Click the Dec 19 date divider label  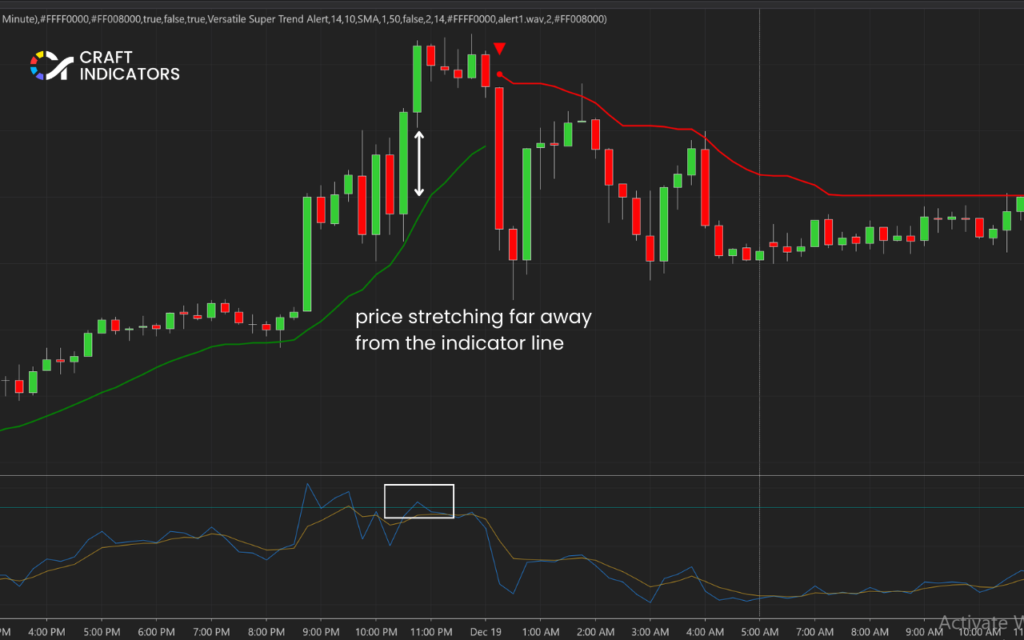485,632
